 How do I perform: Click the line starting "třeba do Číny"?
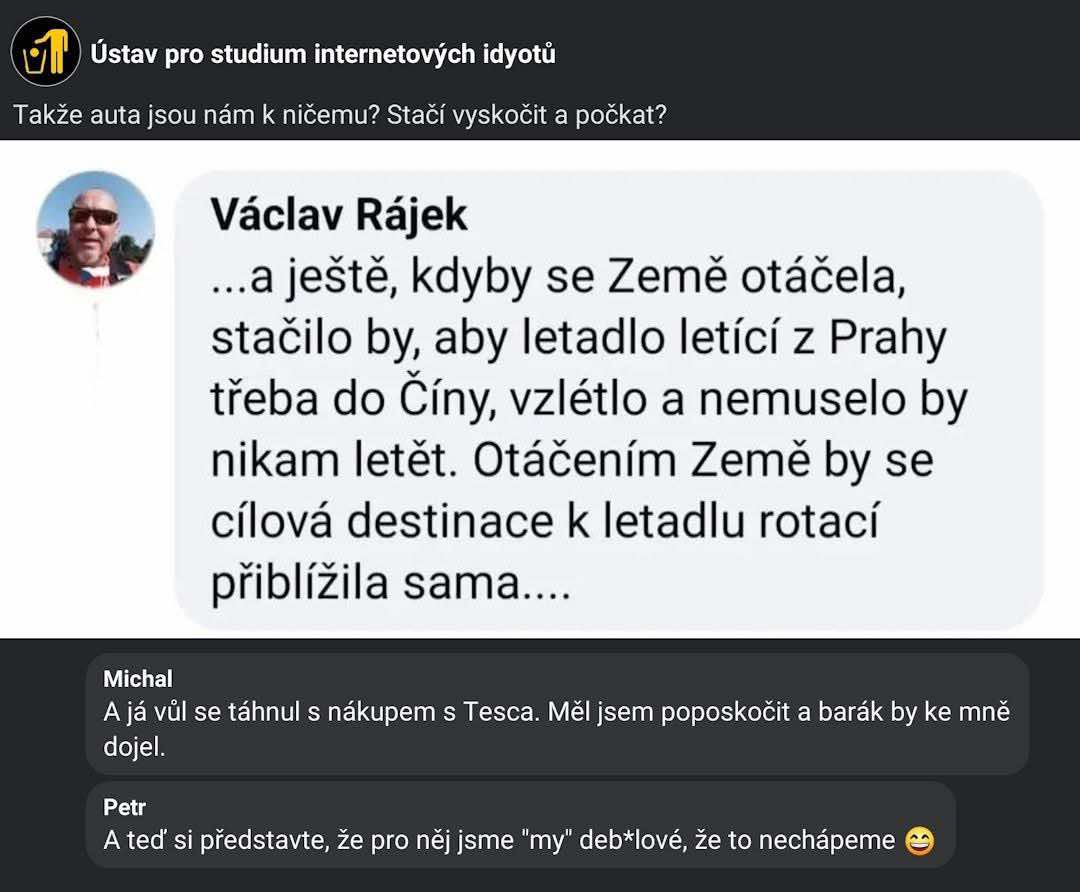(589, 401)
